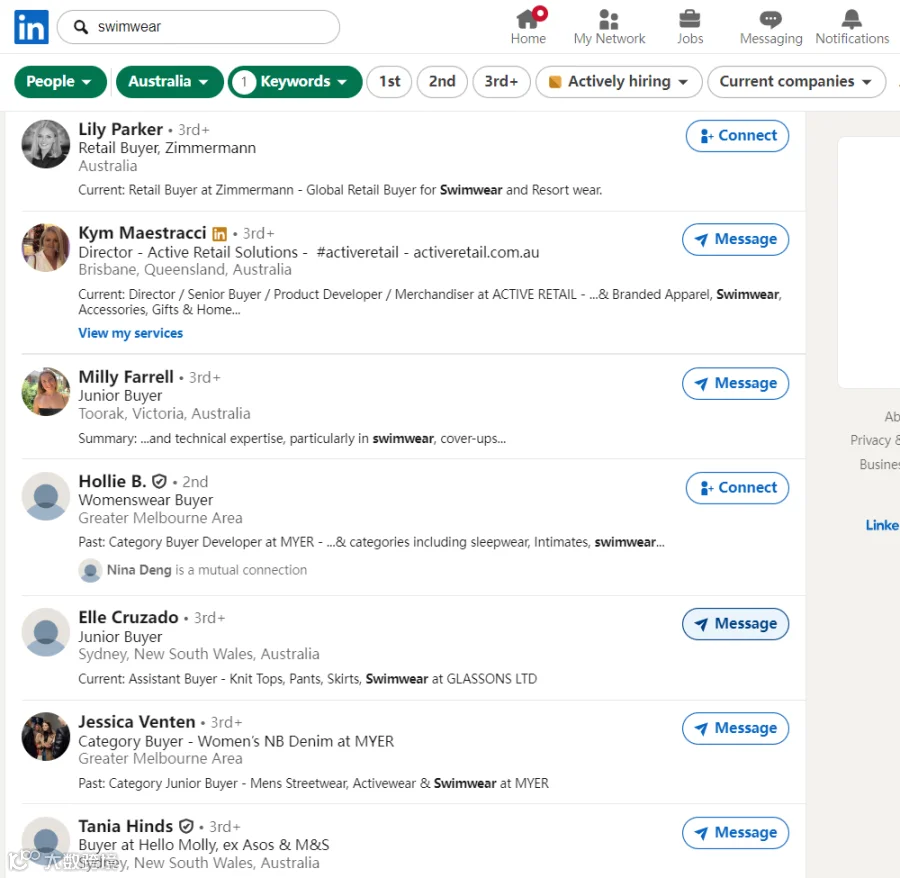This screenshot has width=900, height=878.
Task: Message Tania Hinds
Action: (x=735, y=833)
